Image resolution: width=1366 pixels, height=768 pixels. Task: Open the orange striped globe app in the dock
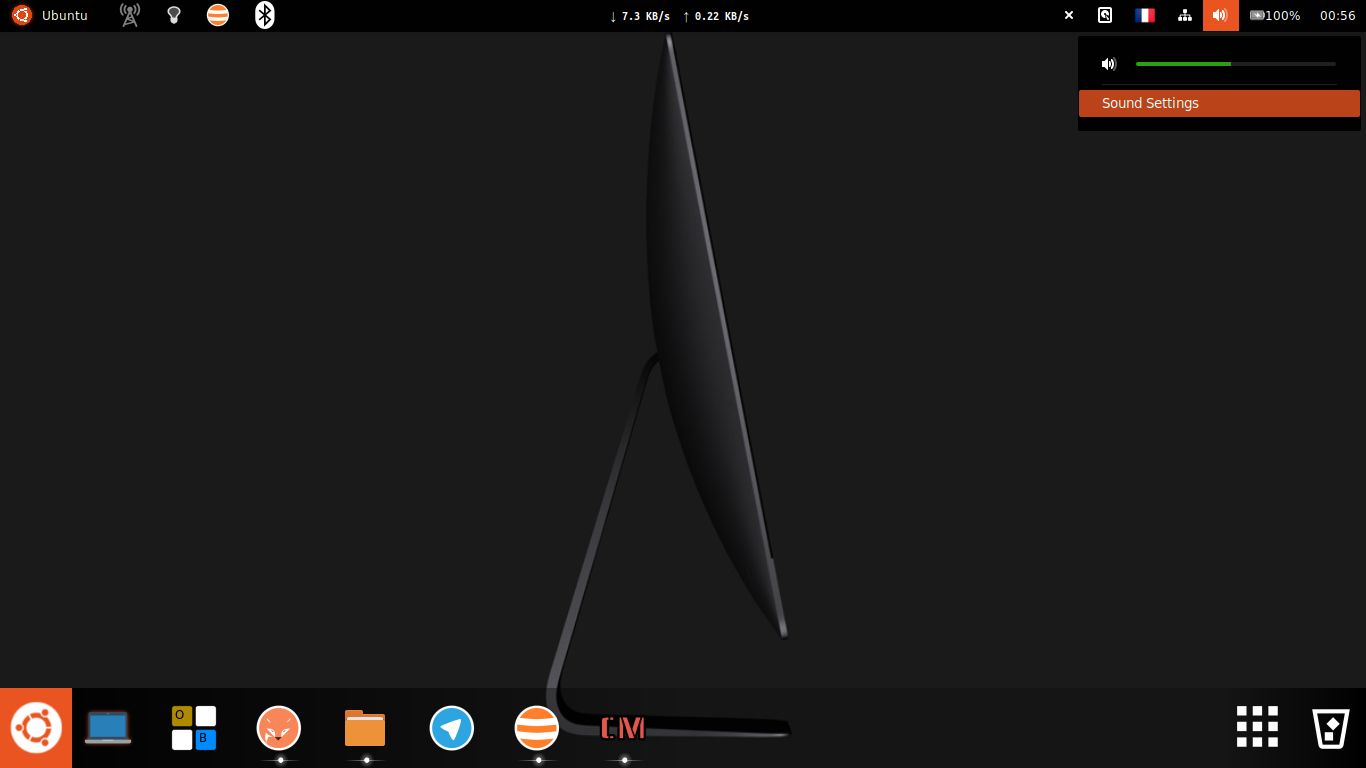point(537,728)
